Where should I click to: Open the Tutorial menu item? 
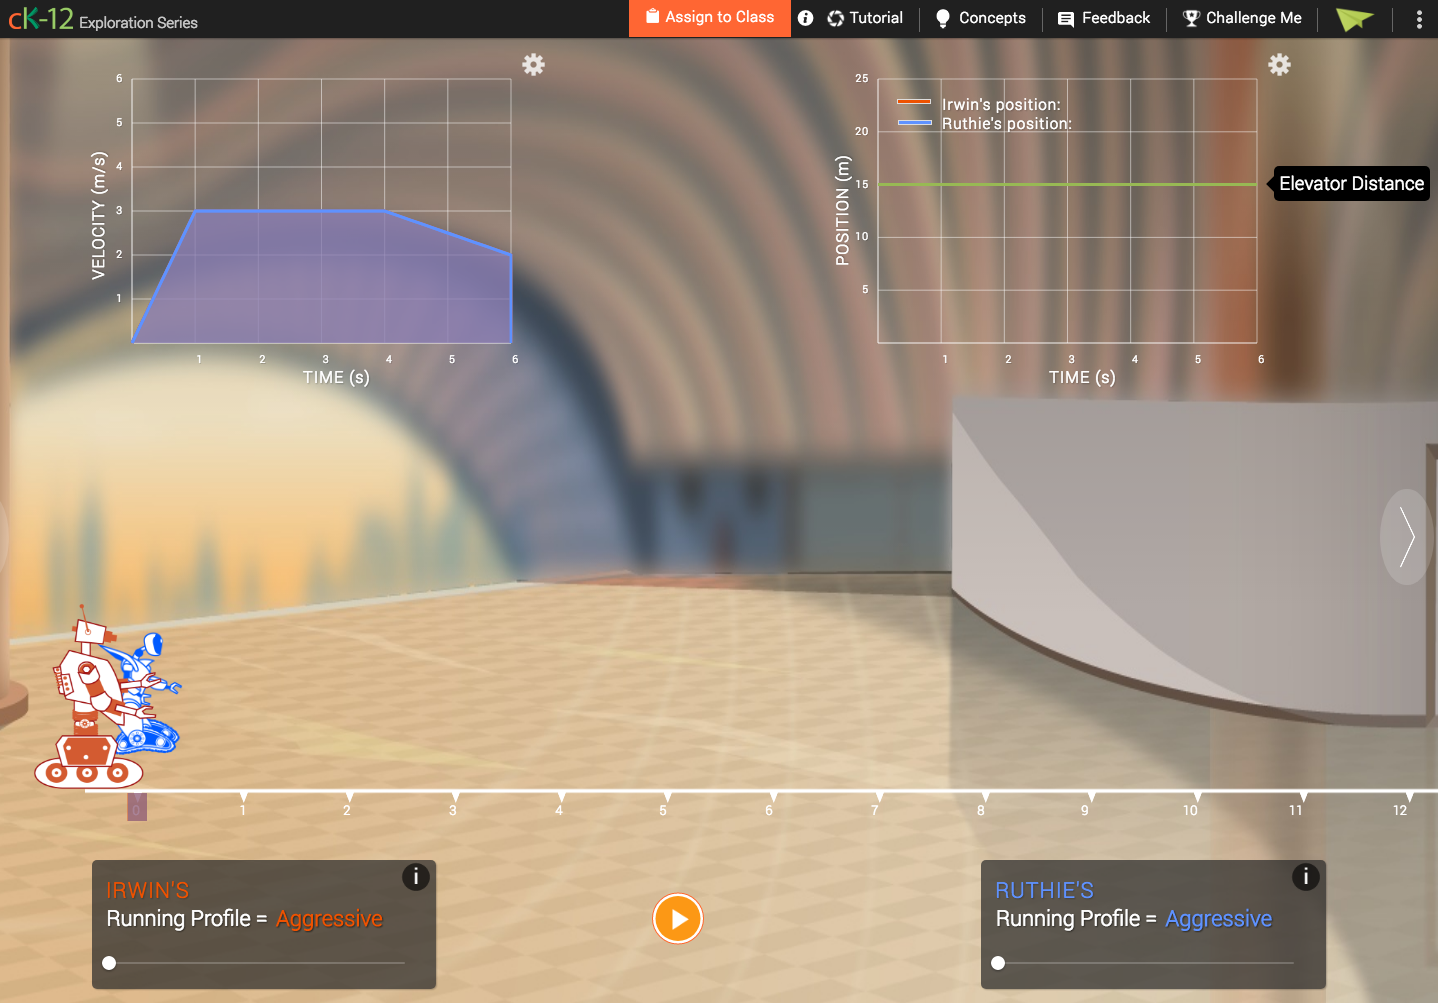pos(866,18)
